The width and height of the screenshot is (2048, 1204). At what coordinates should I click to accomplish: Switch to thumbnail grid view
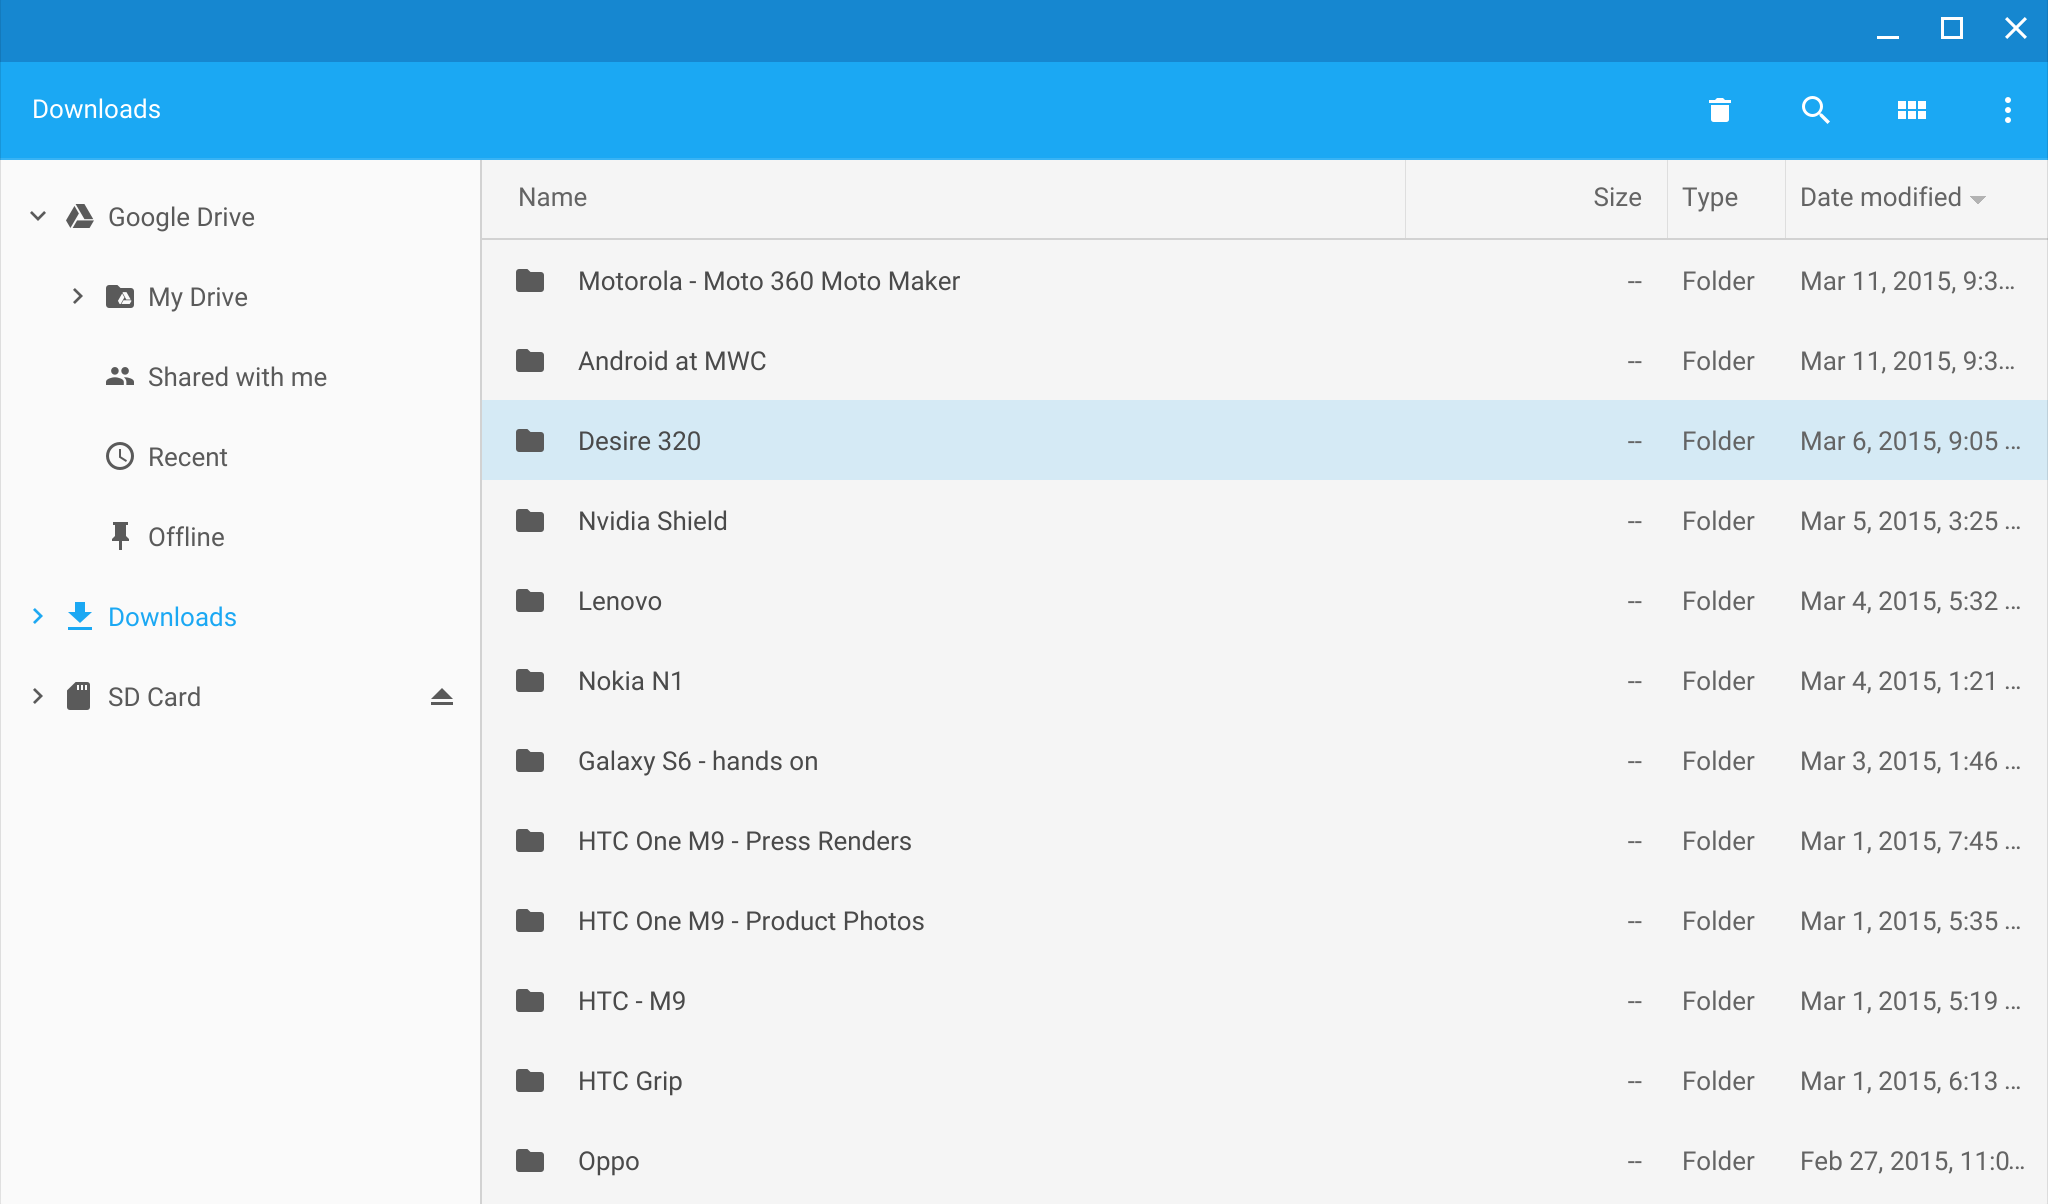pos(1912,110)
